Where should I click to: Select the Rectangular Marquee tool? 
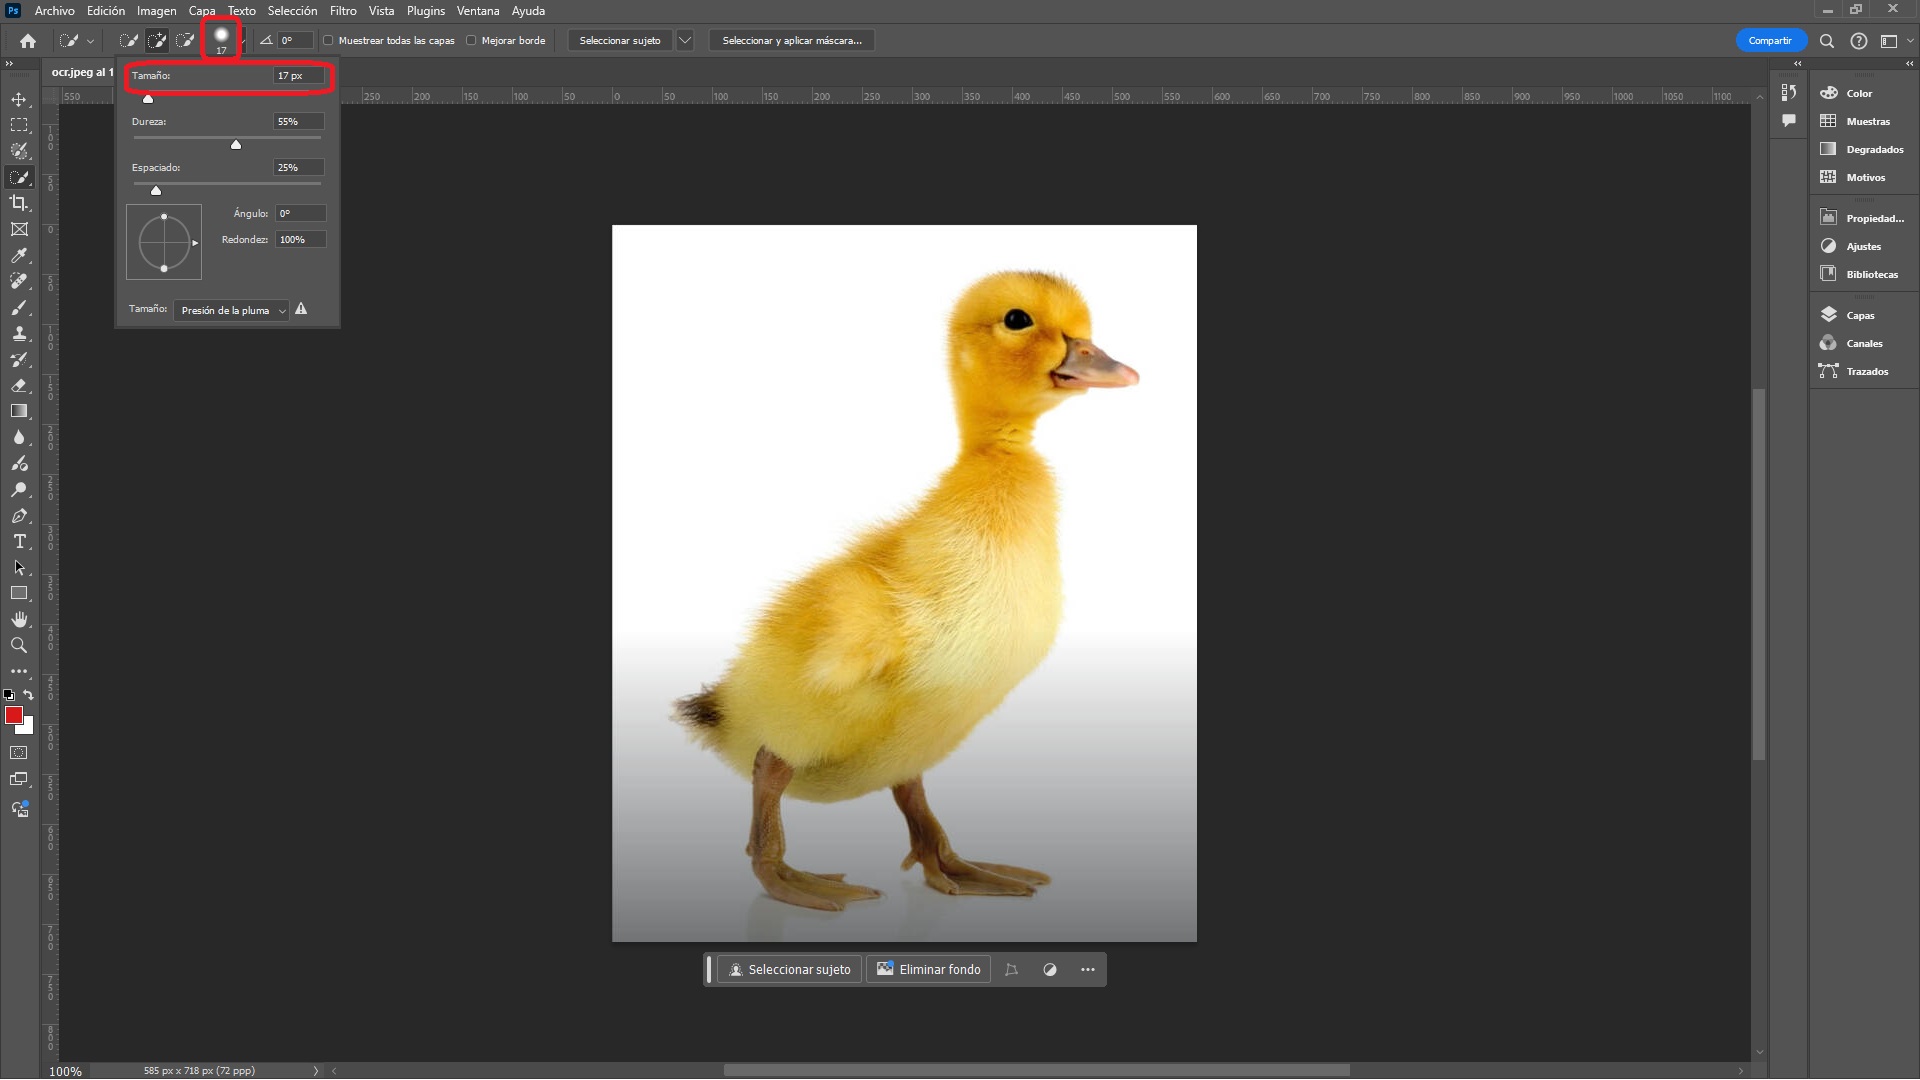(19, 125)
